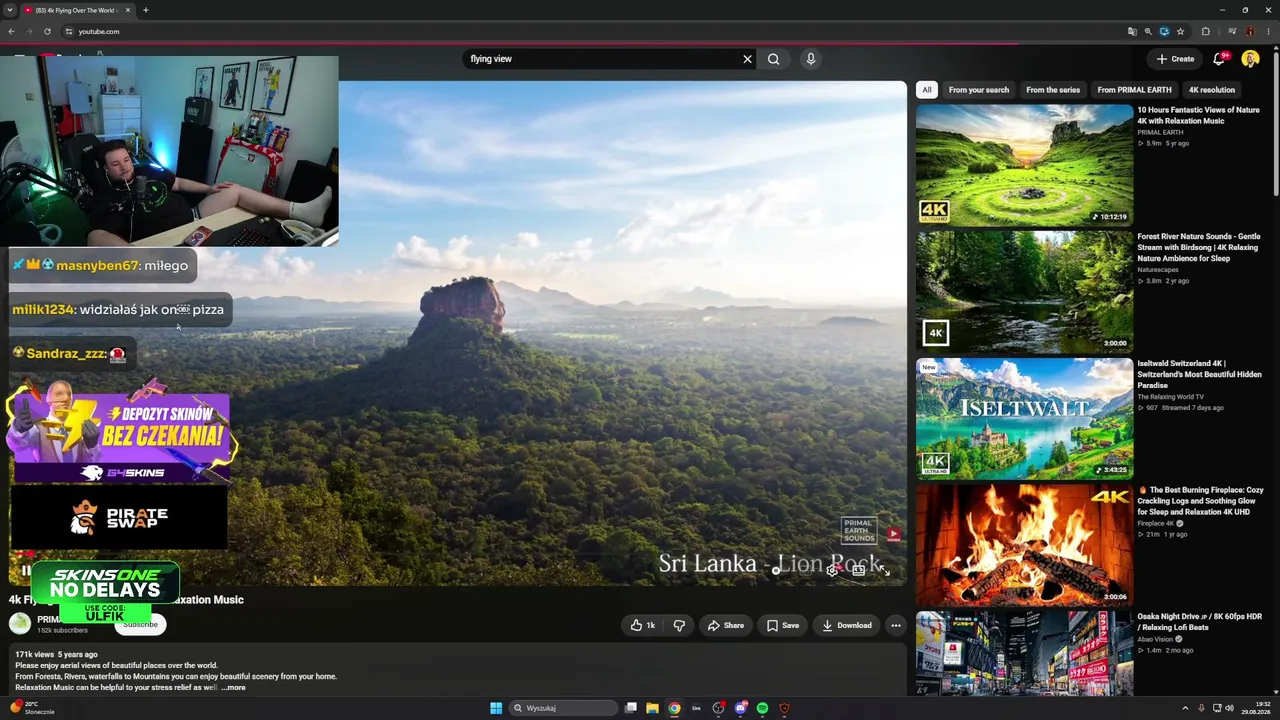Start voice search with the microphone

coord(811,59)
